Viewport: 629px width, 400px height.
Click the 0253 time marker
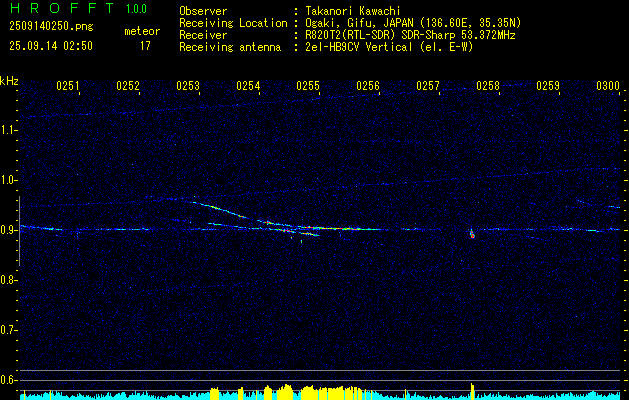coord(188,86)
